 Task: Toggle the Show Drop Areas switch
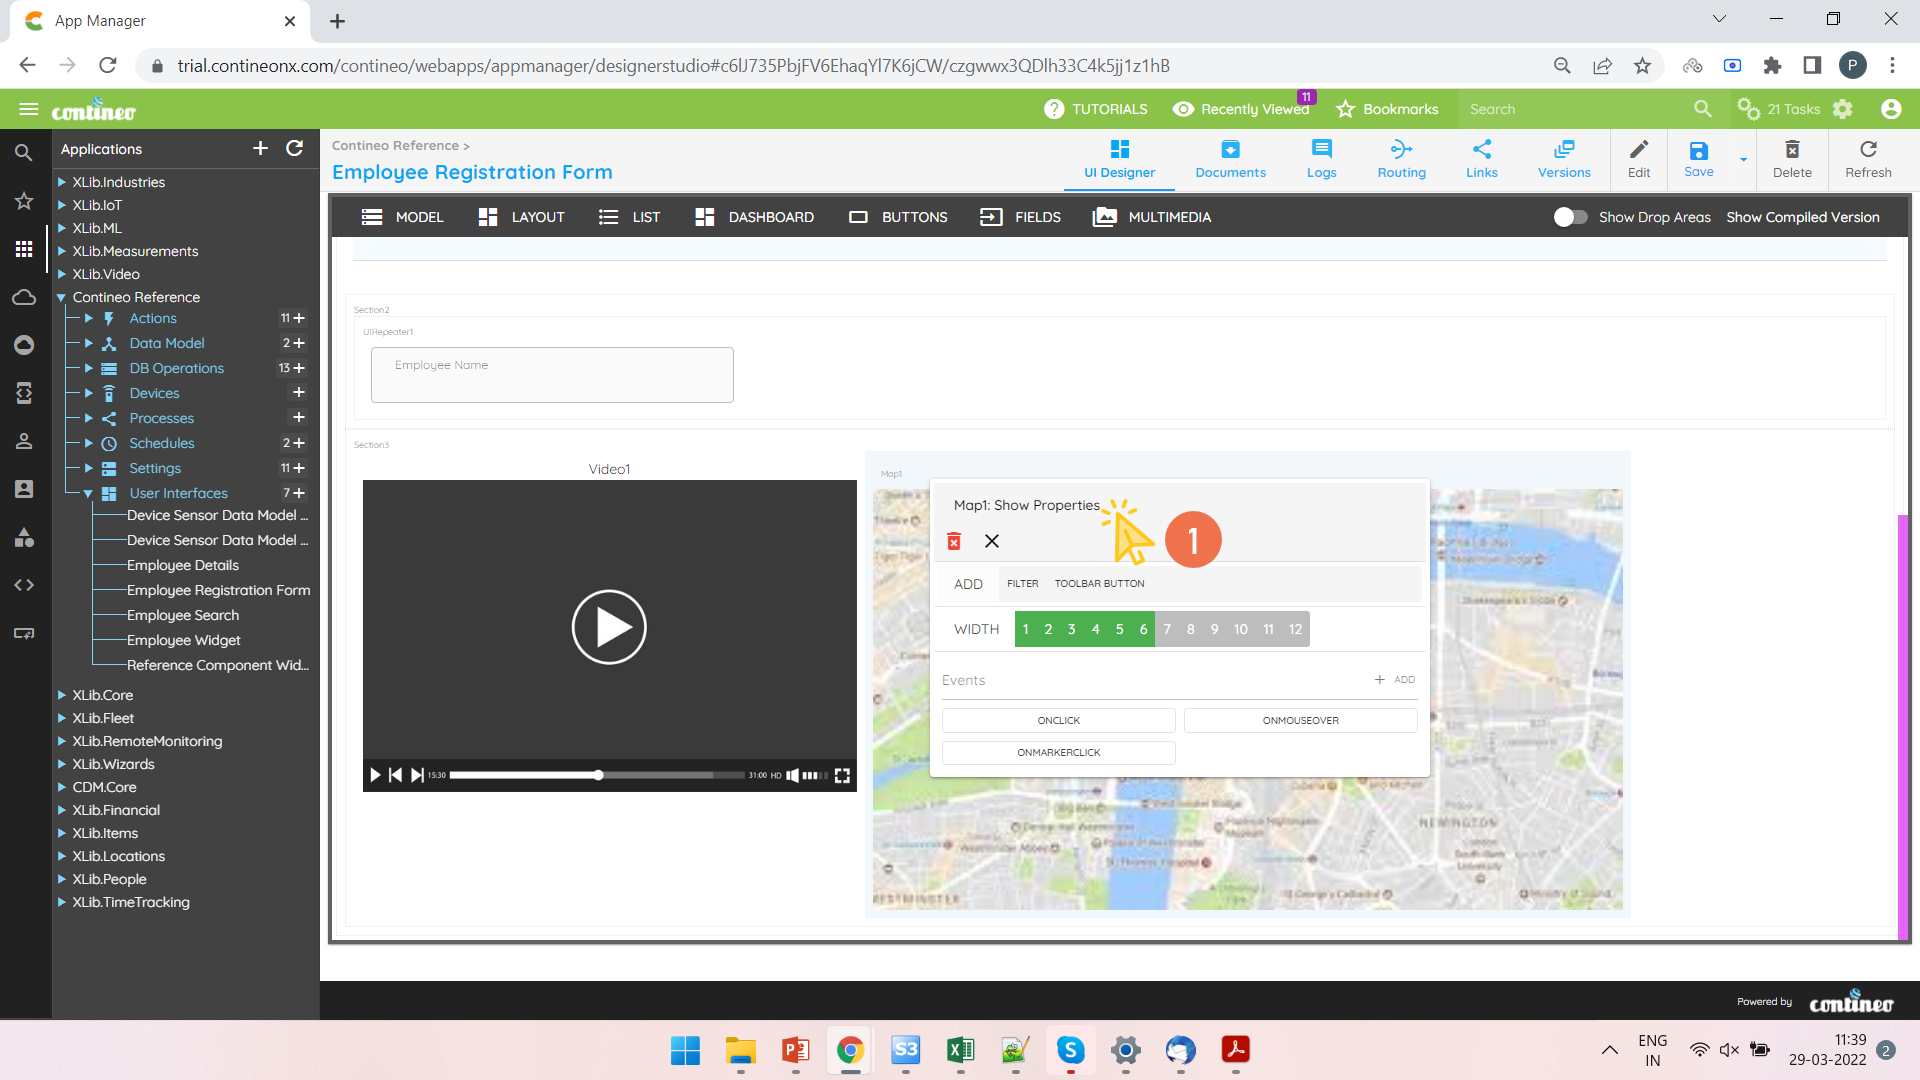(x=1570, y=217)
